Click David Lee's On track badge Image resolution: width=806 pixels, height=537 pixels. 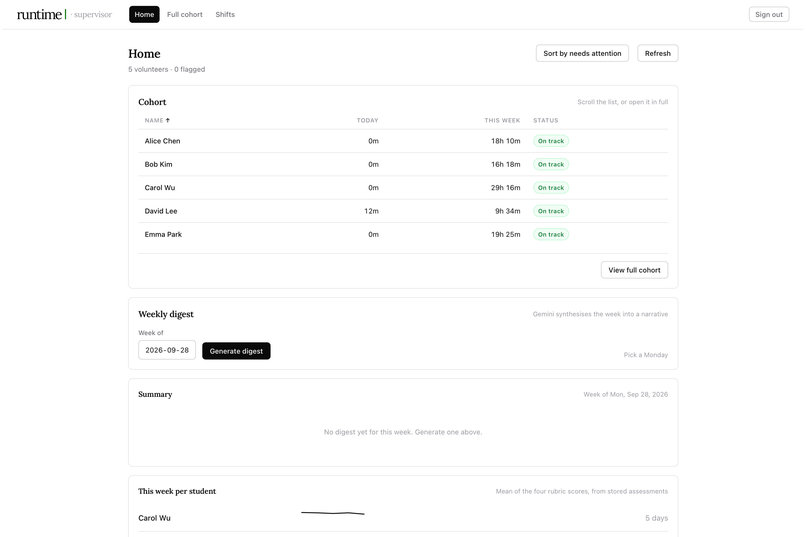(551, 211)
